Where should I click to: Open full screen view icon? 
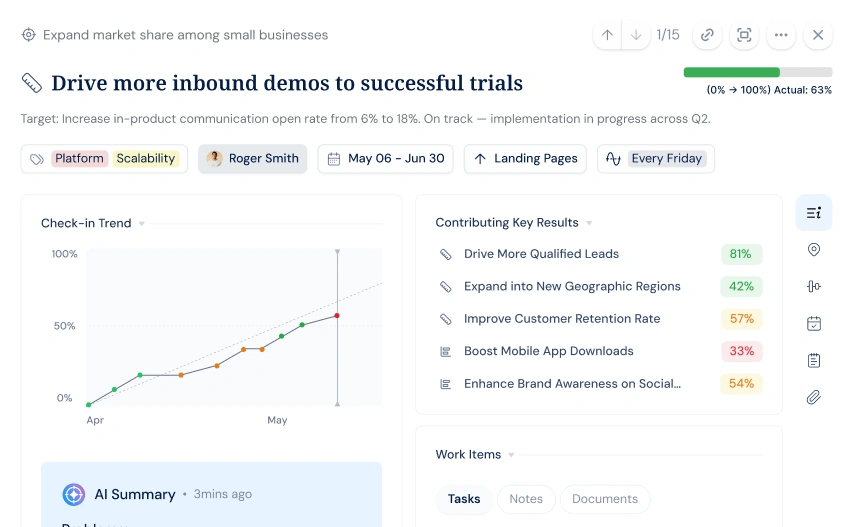744,35
